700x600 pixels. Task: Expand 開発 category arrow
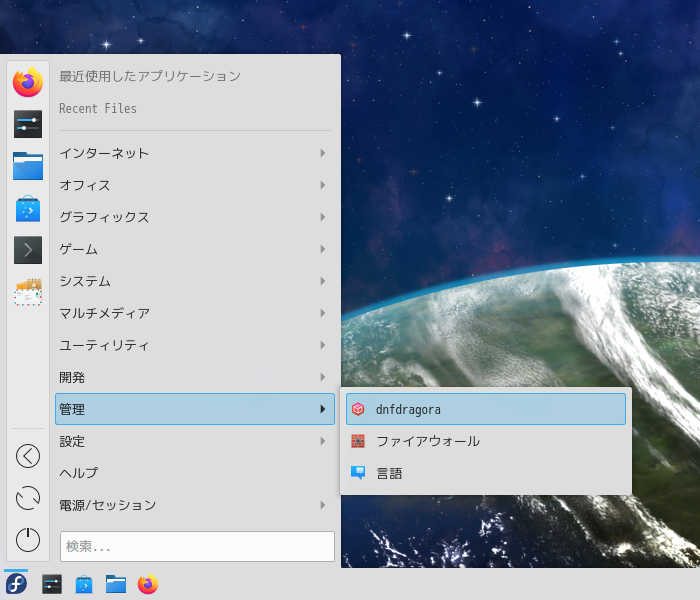point(323,377)
